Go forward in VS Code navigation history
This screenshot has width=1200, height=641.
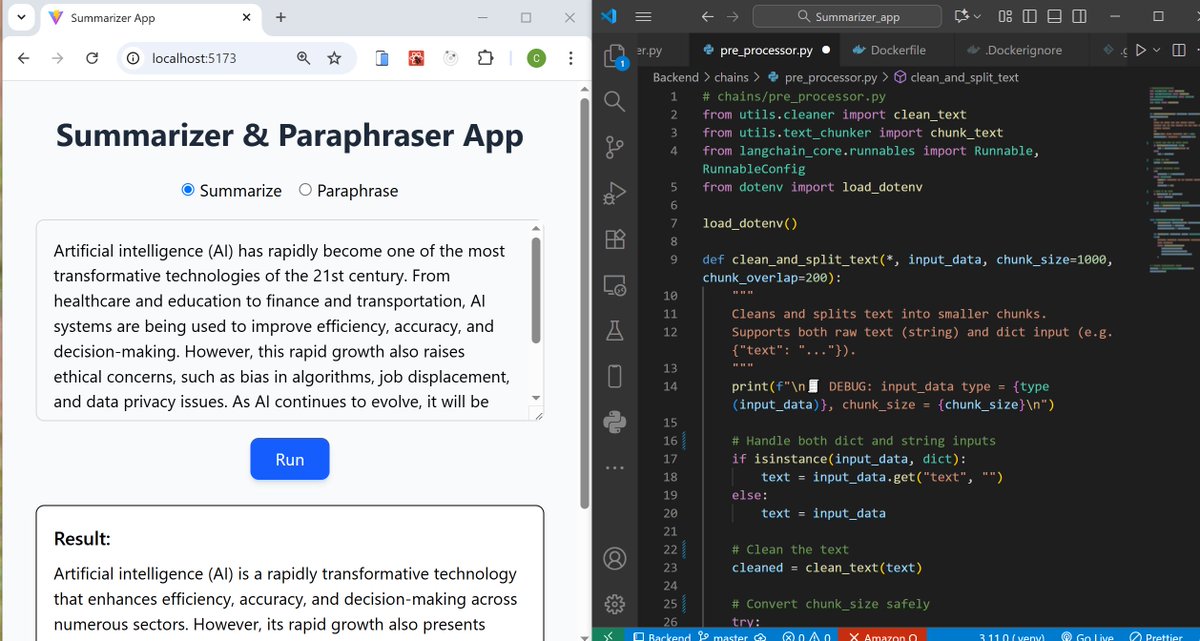tap(733, 16)
